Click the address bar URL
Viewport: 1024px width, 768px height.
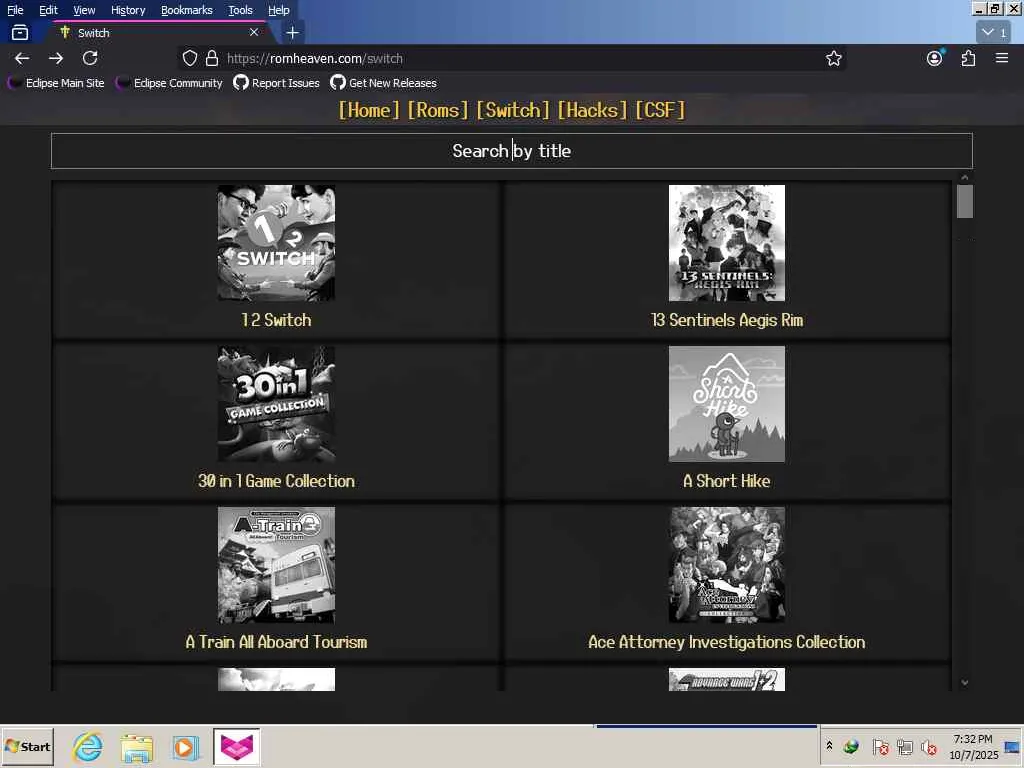(315, 58)
